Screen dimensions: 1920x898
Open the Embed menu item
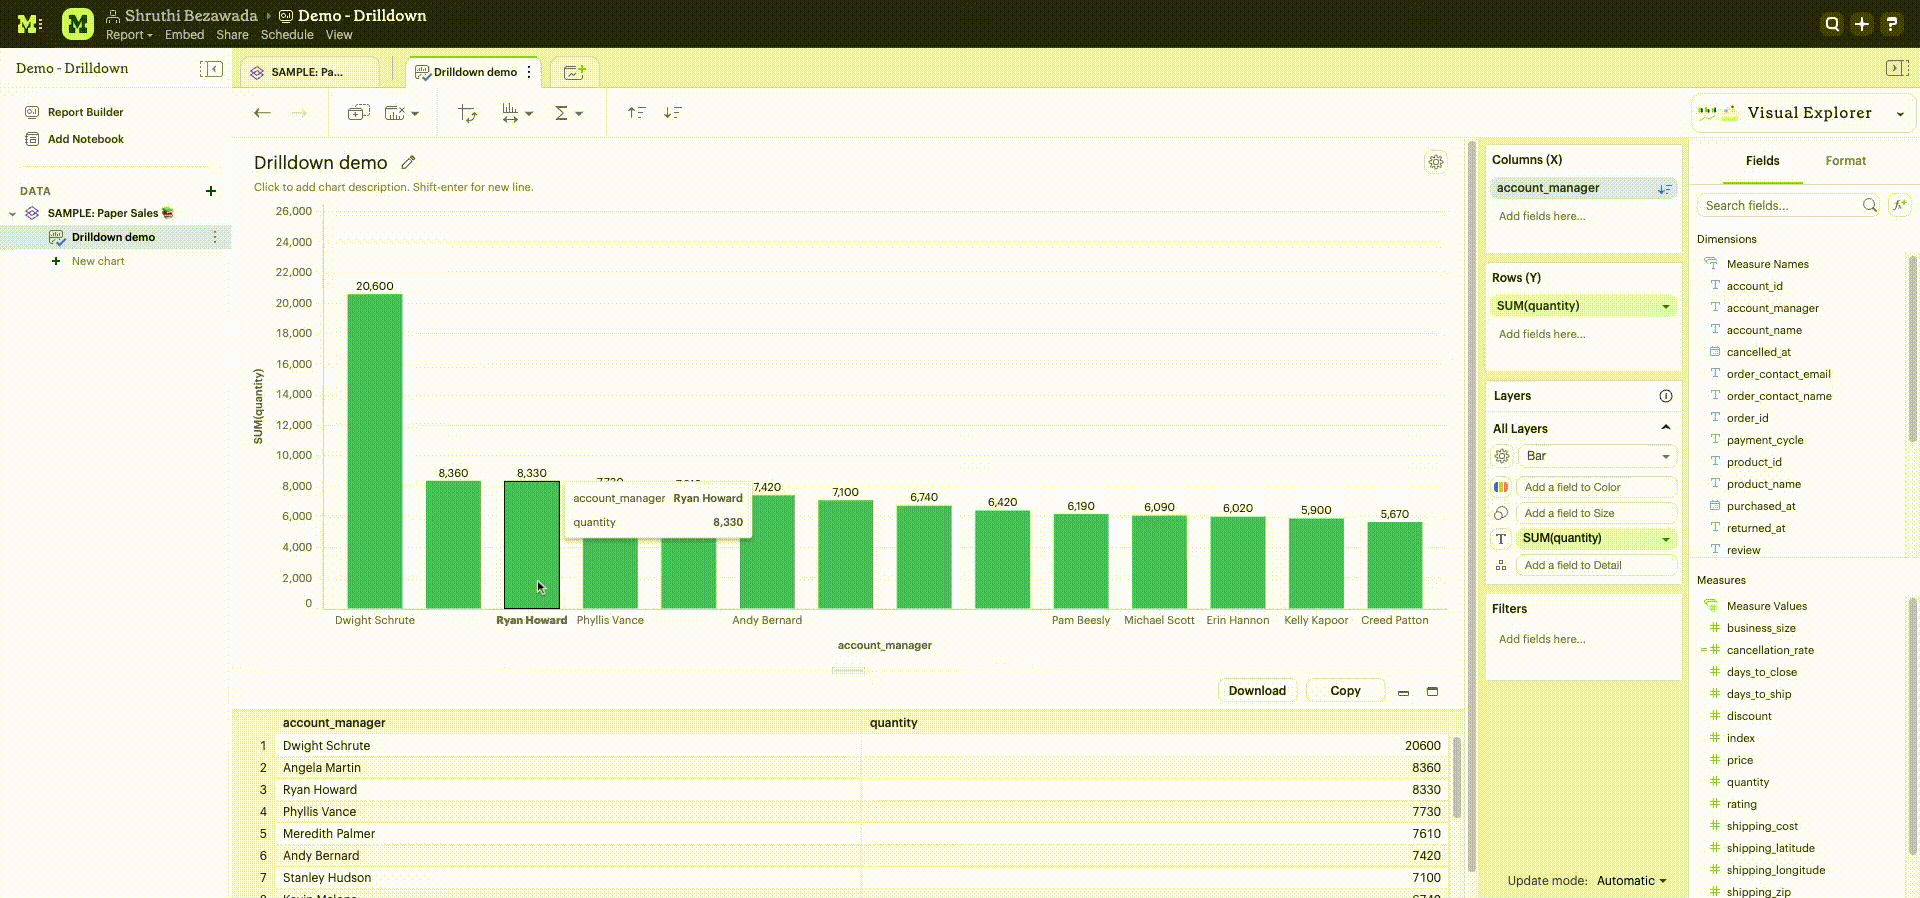(184, 35)
